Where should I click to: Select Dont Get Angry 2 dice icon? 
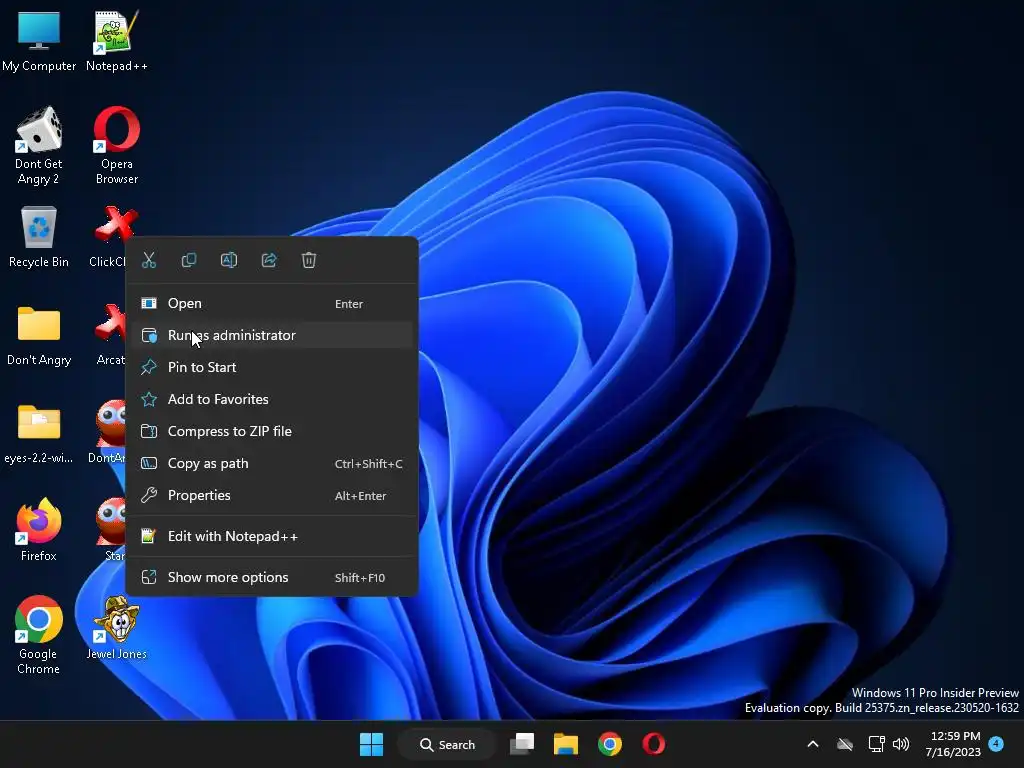[x=39, y=146]
